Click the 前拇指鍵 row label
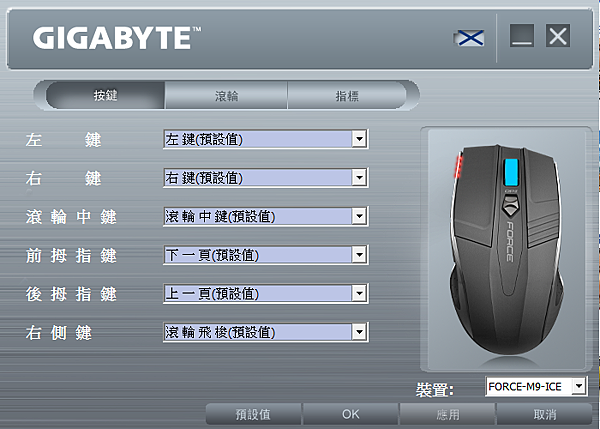The width and height of the screenshot is (600, 429). coord(71,256)
